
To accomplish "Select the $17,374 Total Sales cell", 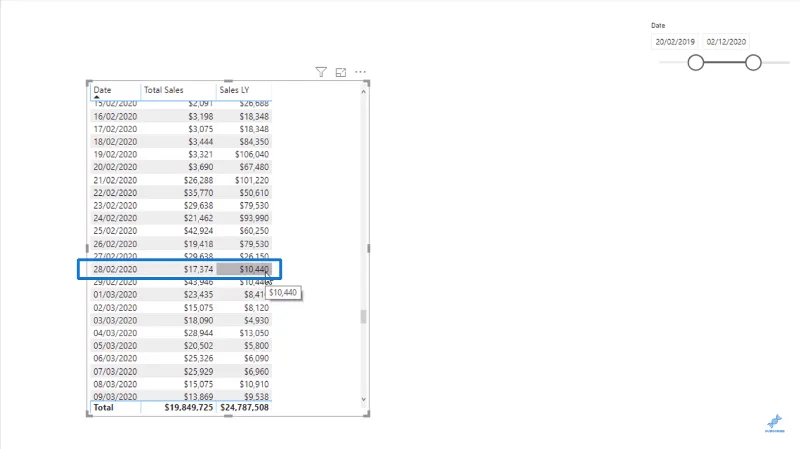I will [198, 269].
